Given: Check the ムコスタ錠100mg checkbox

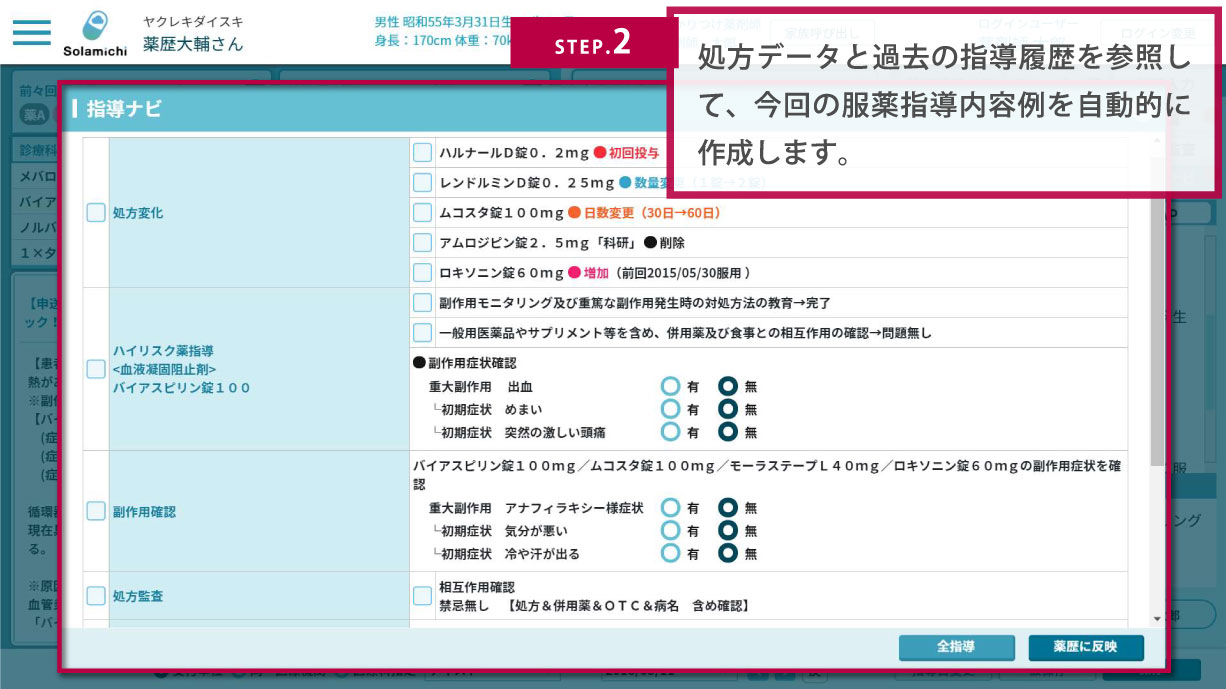Looking at the screenshot, I should coord(423,212).
